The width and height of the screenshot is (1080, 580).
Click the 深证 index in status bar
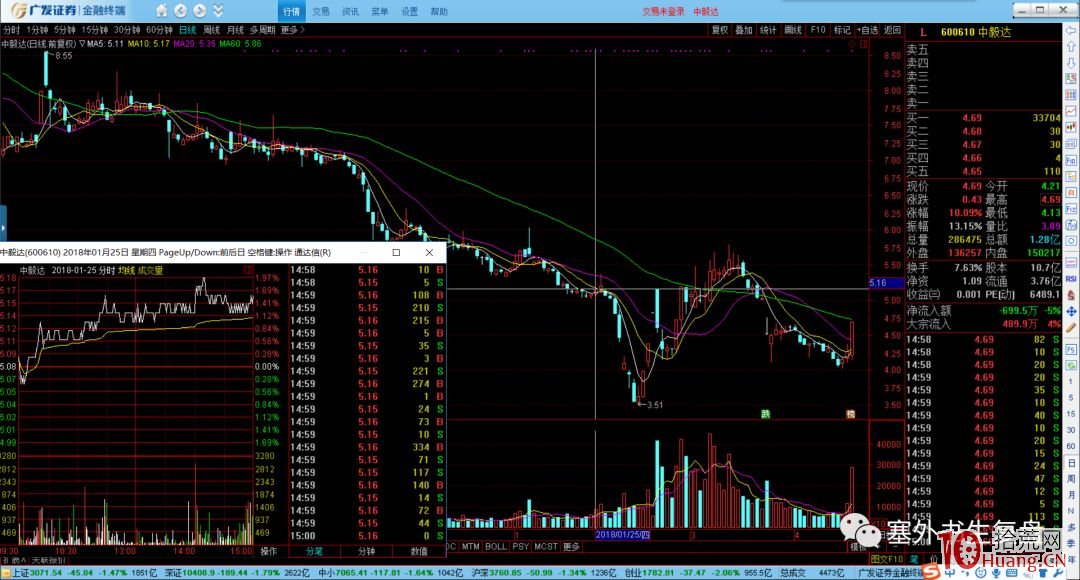[x=238, y=572]
